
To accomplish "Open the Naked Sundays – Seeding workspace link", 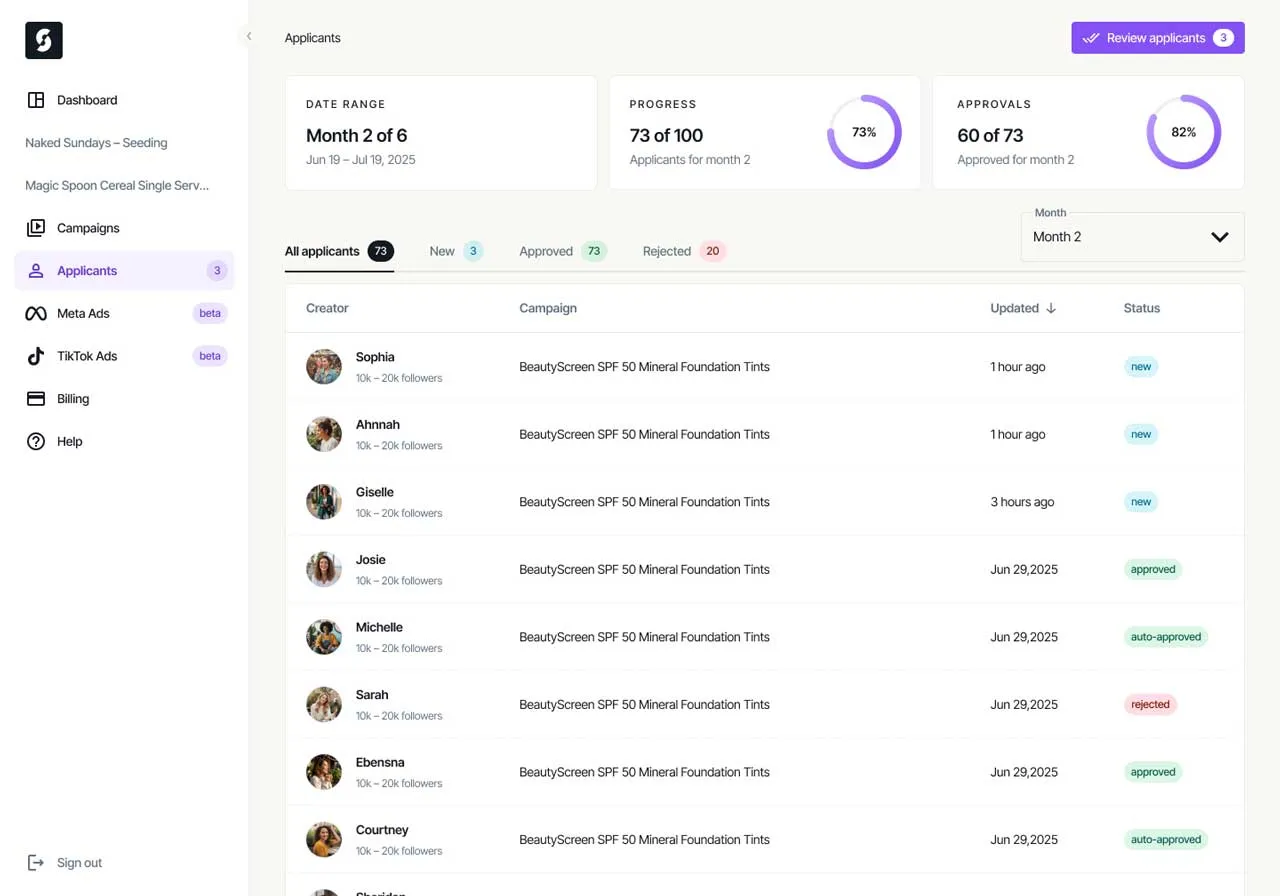I will tap(95, 142).
